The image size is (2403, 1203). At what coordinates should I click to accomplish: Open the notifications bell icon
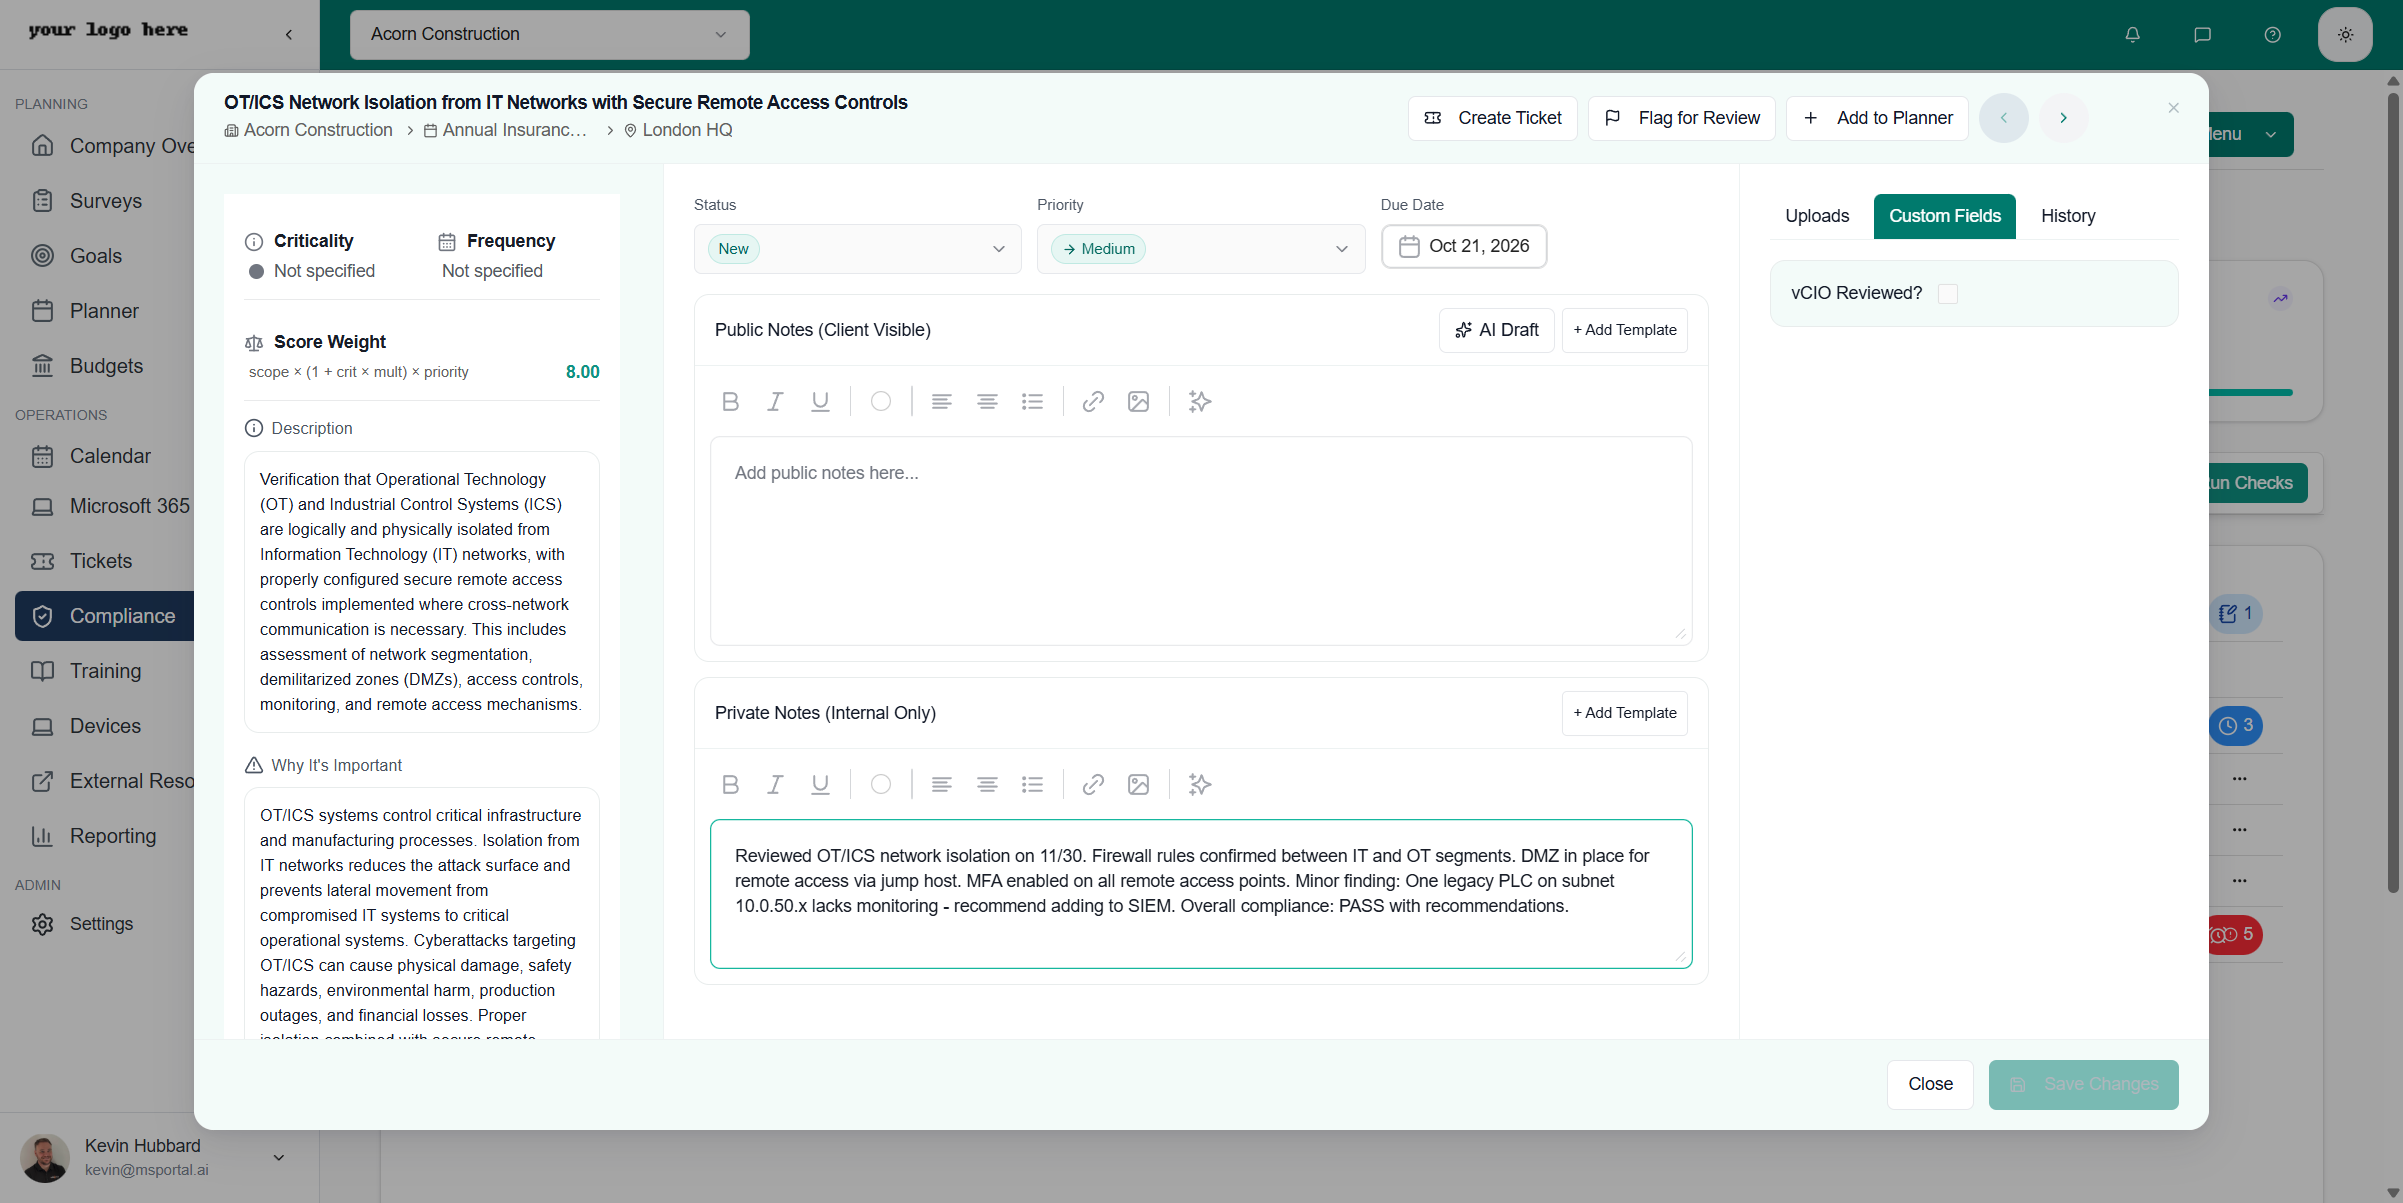[2133, 34]
